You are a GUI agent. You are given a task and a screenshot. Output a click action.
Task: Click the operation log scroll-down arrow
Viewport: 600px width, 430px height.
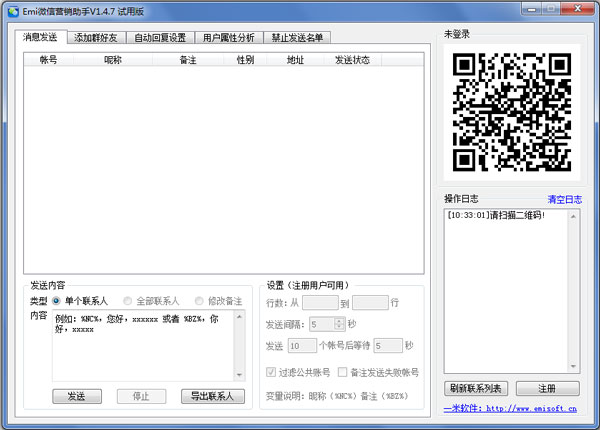573,366
